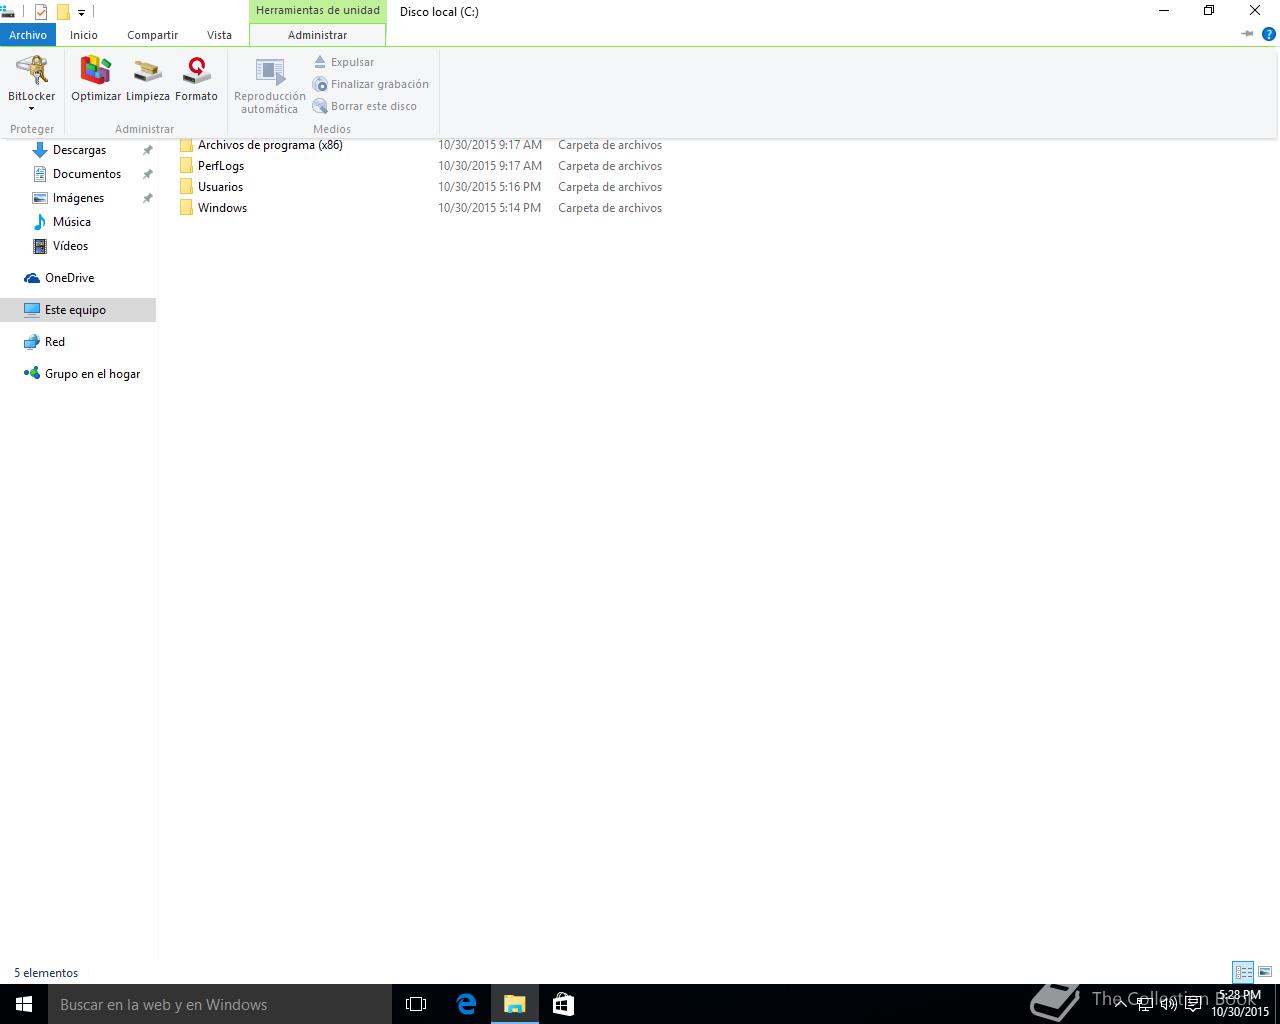Click the volume tray icon
Viewport: 1280px width, 1024px height.
pos(1168,1004)
